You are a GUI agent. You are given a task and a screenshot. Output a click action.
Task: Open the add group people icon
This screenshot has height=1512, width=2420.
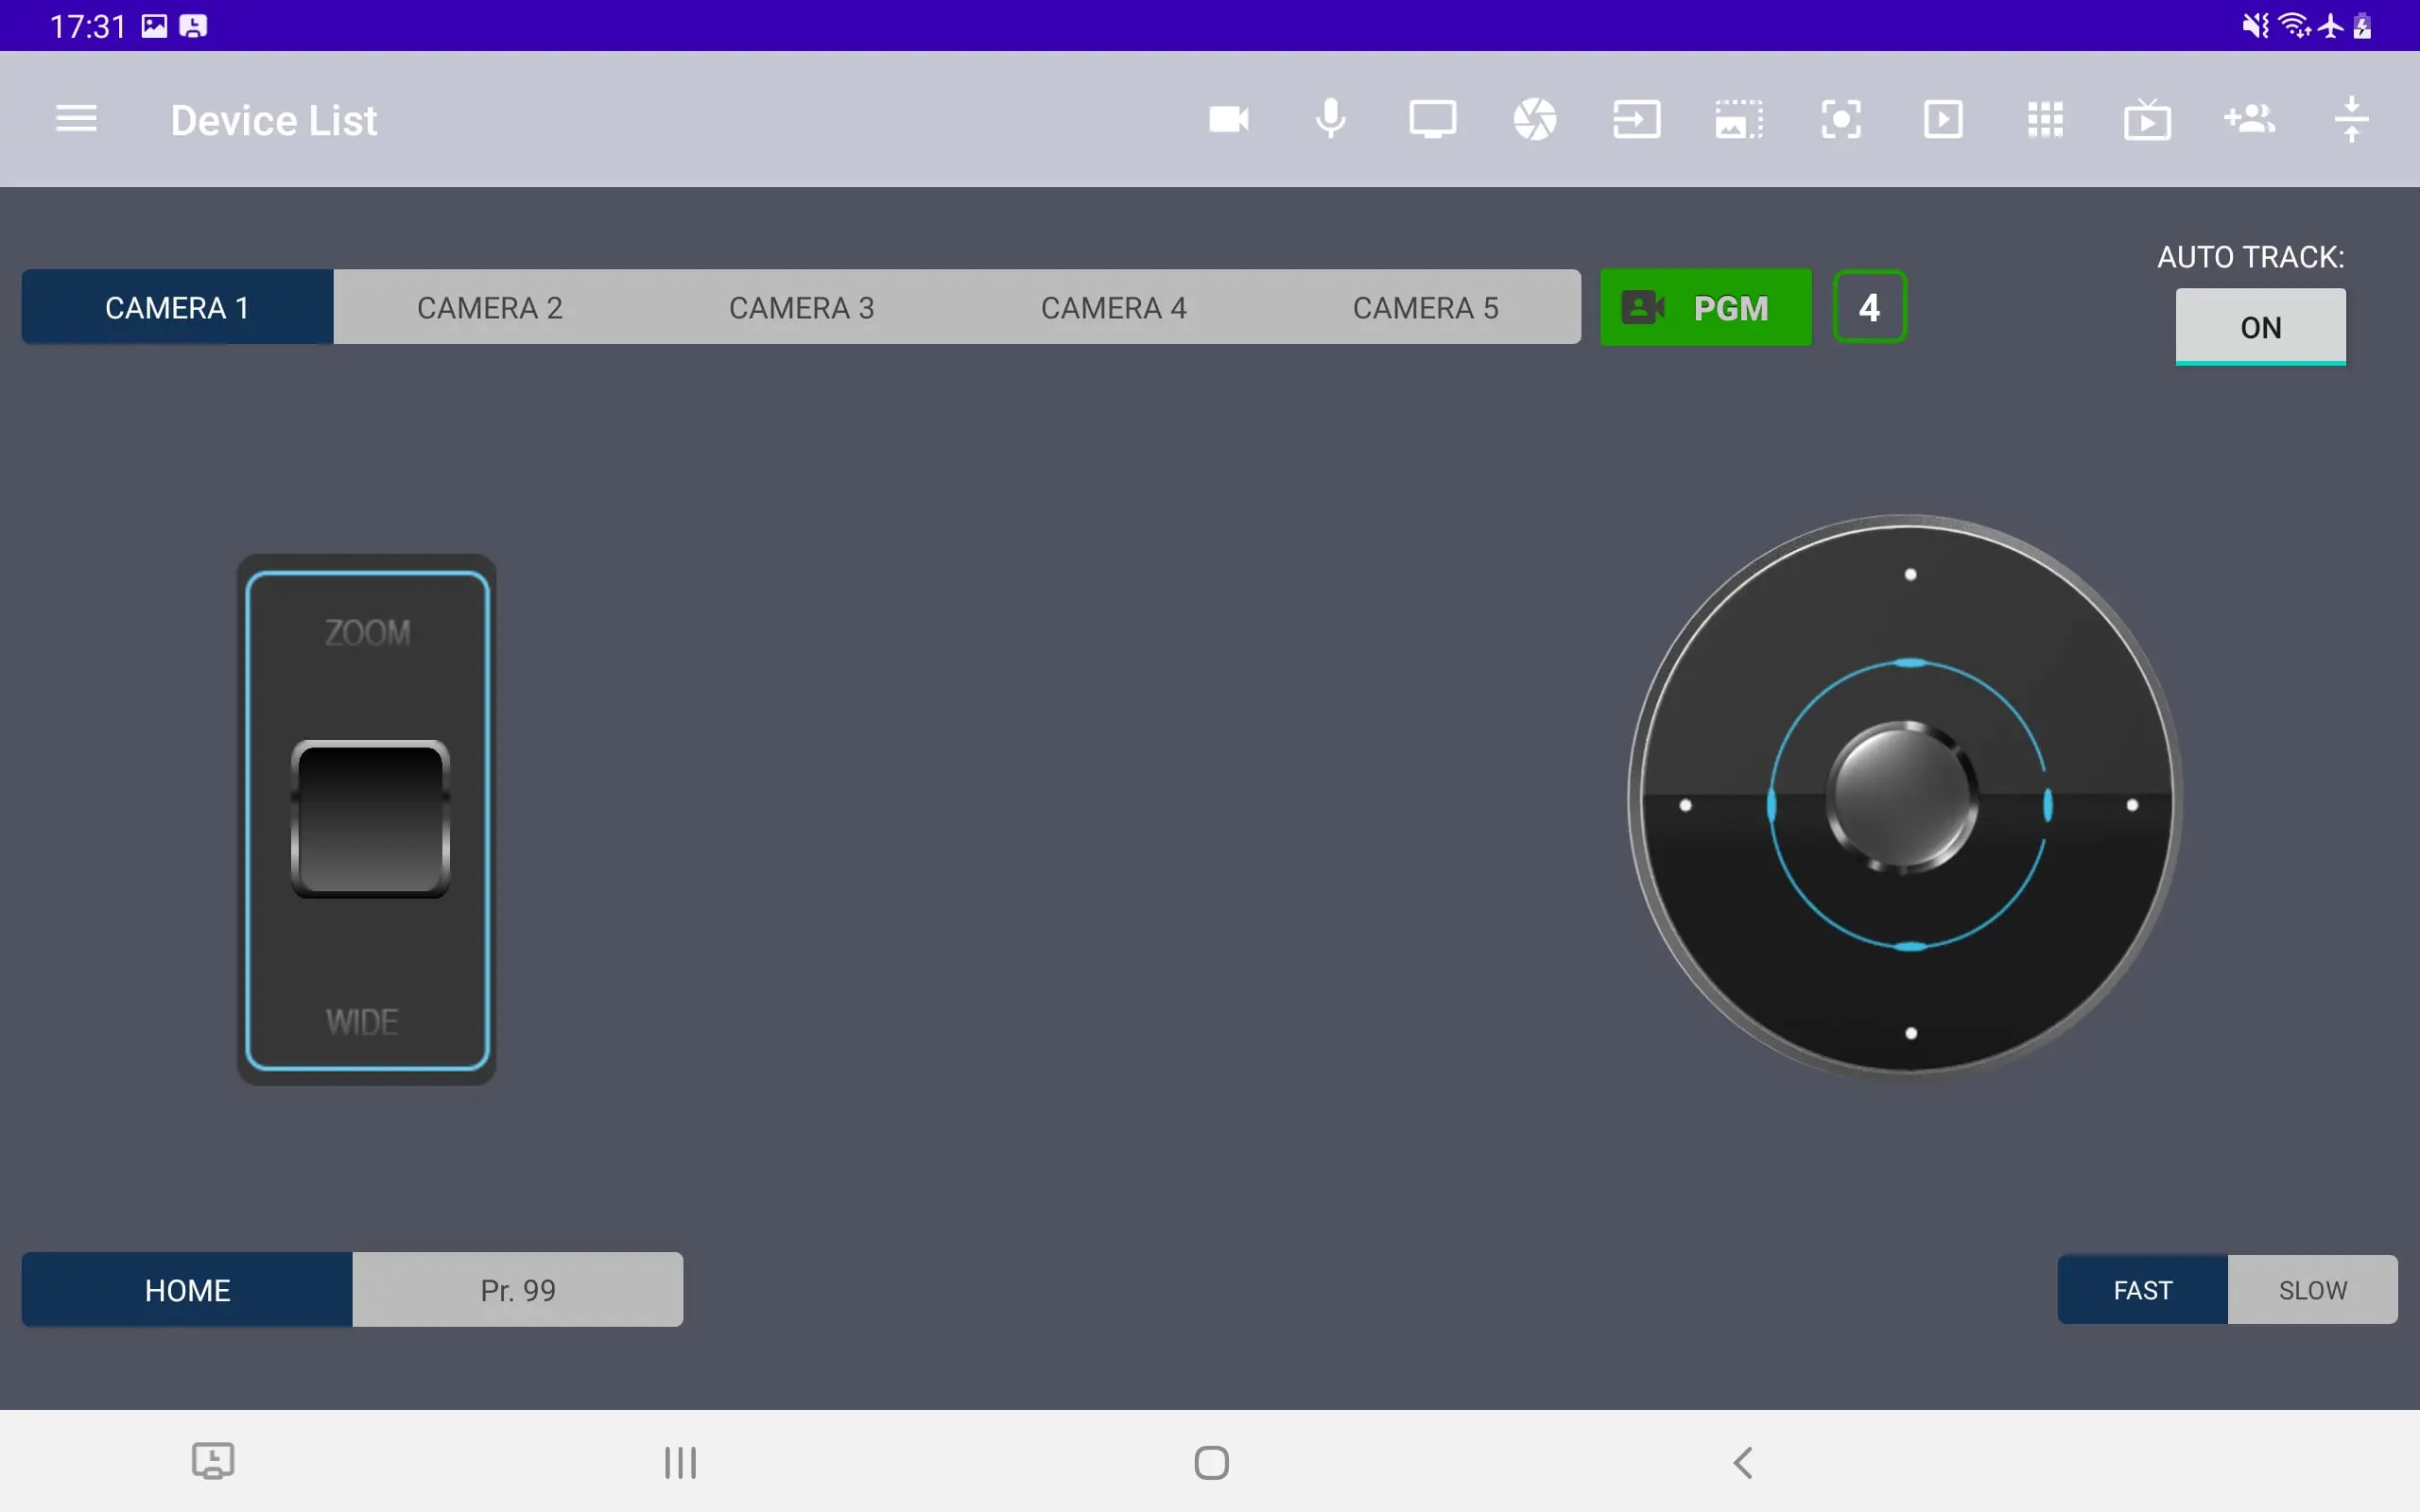pyautogui.click(x=2249, y=120)
